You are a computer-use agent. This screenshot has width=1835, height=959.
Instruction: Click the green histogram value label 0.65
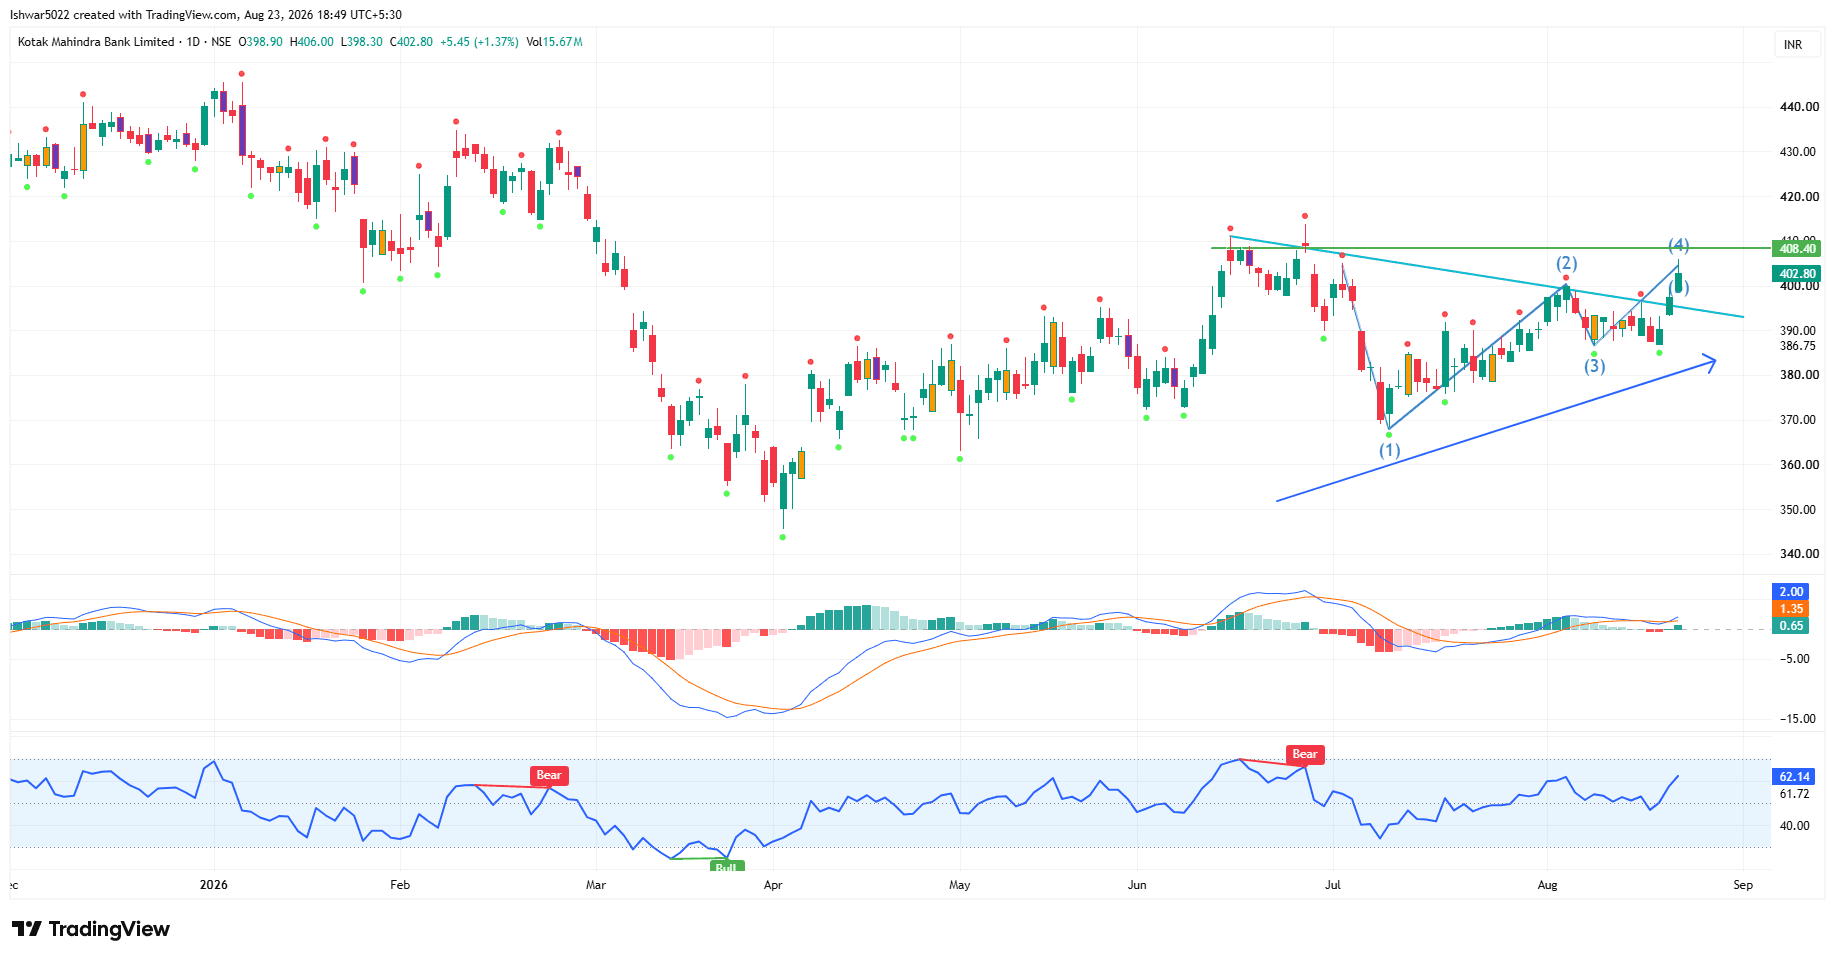click(1791, 626)
